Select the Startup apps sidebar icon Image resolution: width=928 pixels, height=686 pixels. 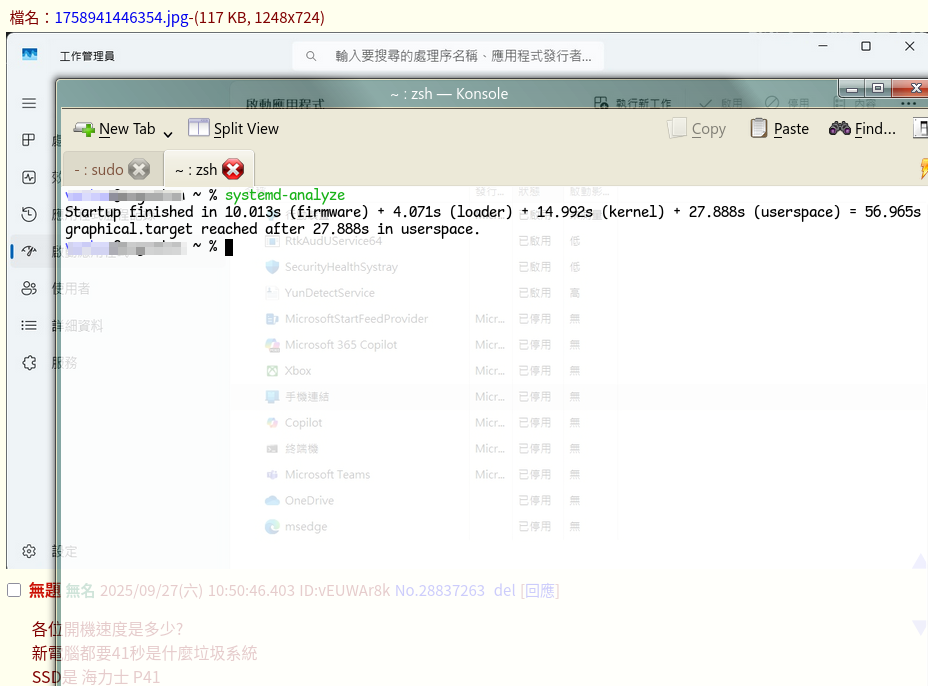[29, 251]
